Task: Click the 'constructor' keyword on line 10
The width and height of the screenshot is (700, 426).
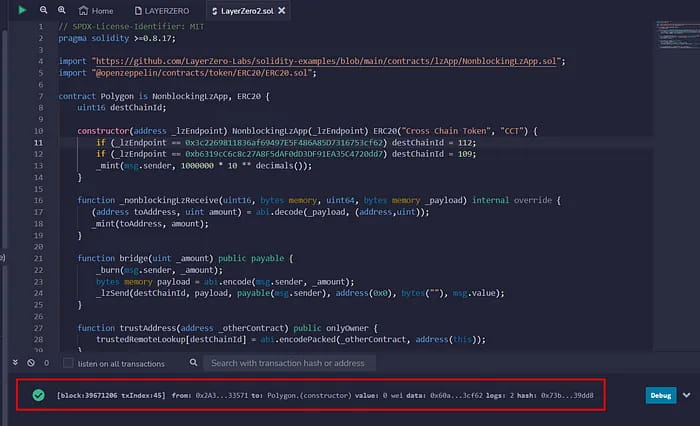Action: (x=103, y=131)
